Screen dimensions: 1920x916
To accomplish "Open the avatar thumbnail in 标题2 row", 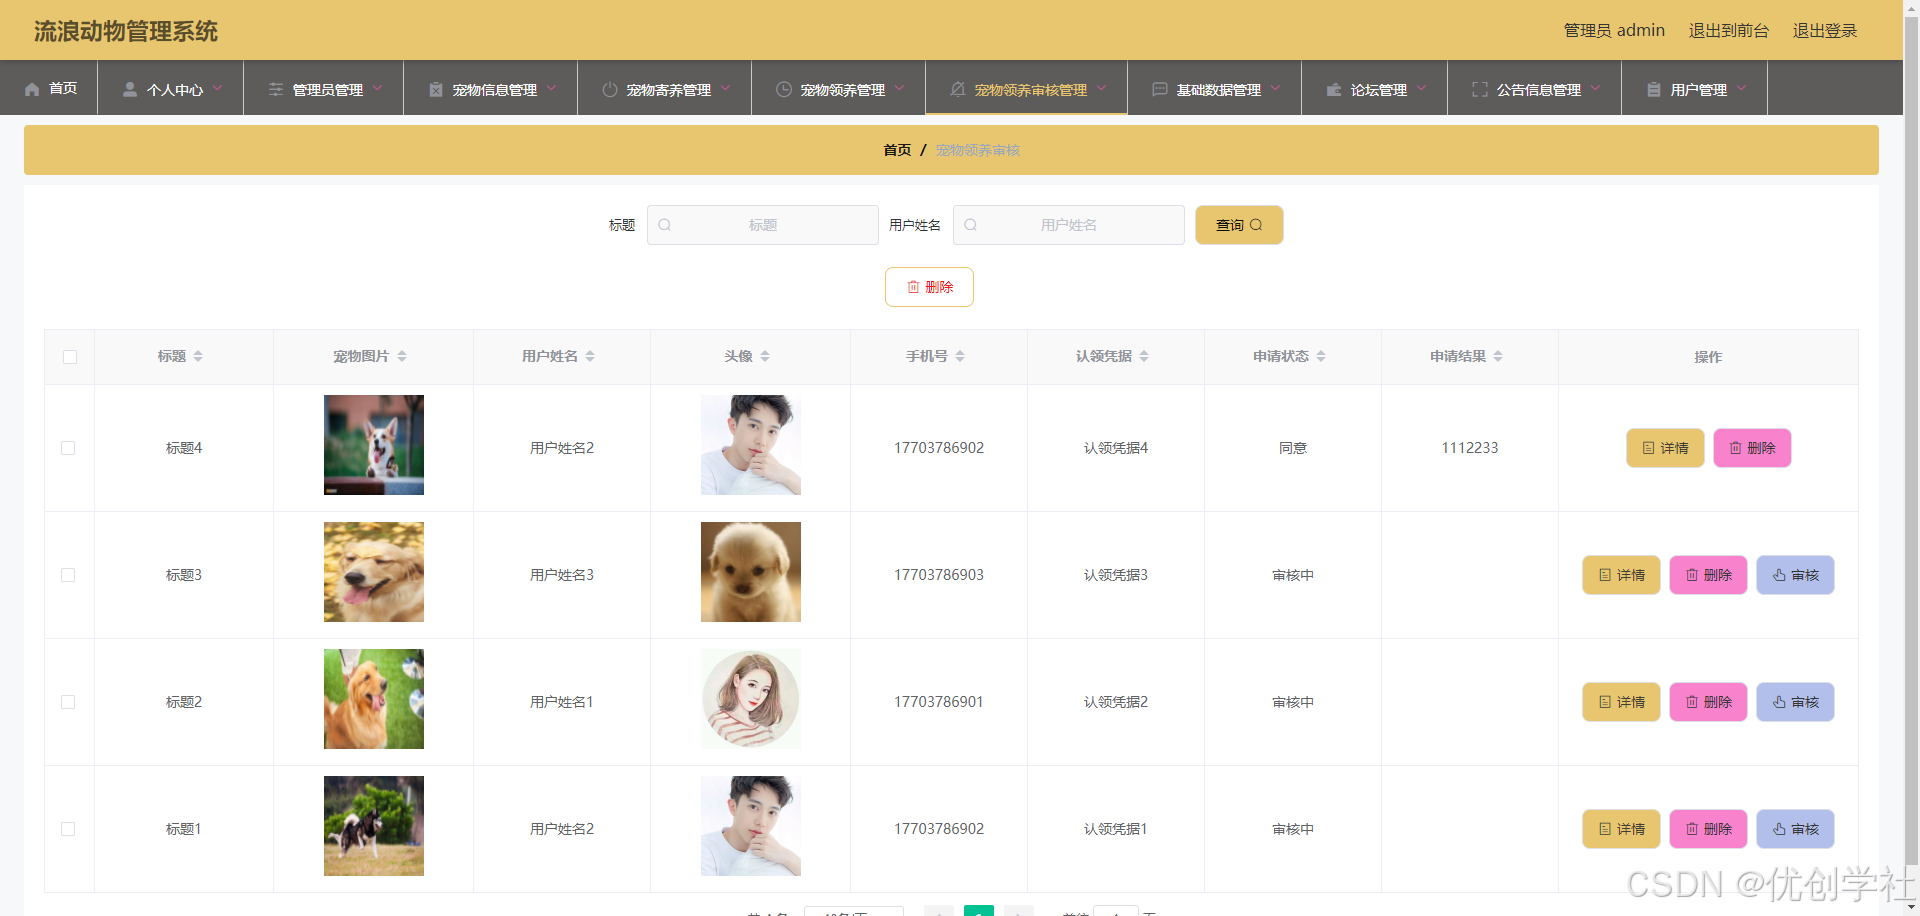I will 751,699.
